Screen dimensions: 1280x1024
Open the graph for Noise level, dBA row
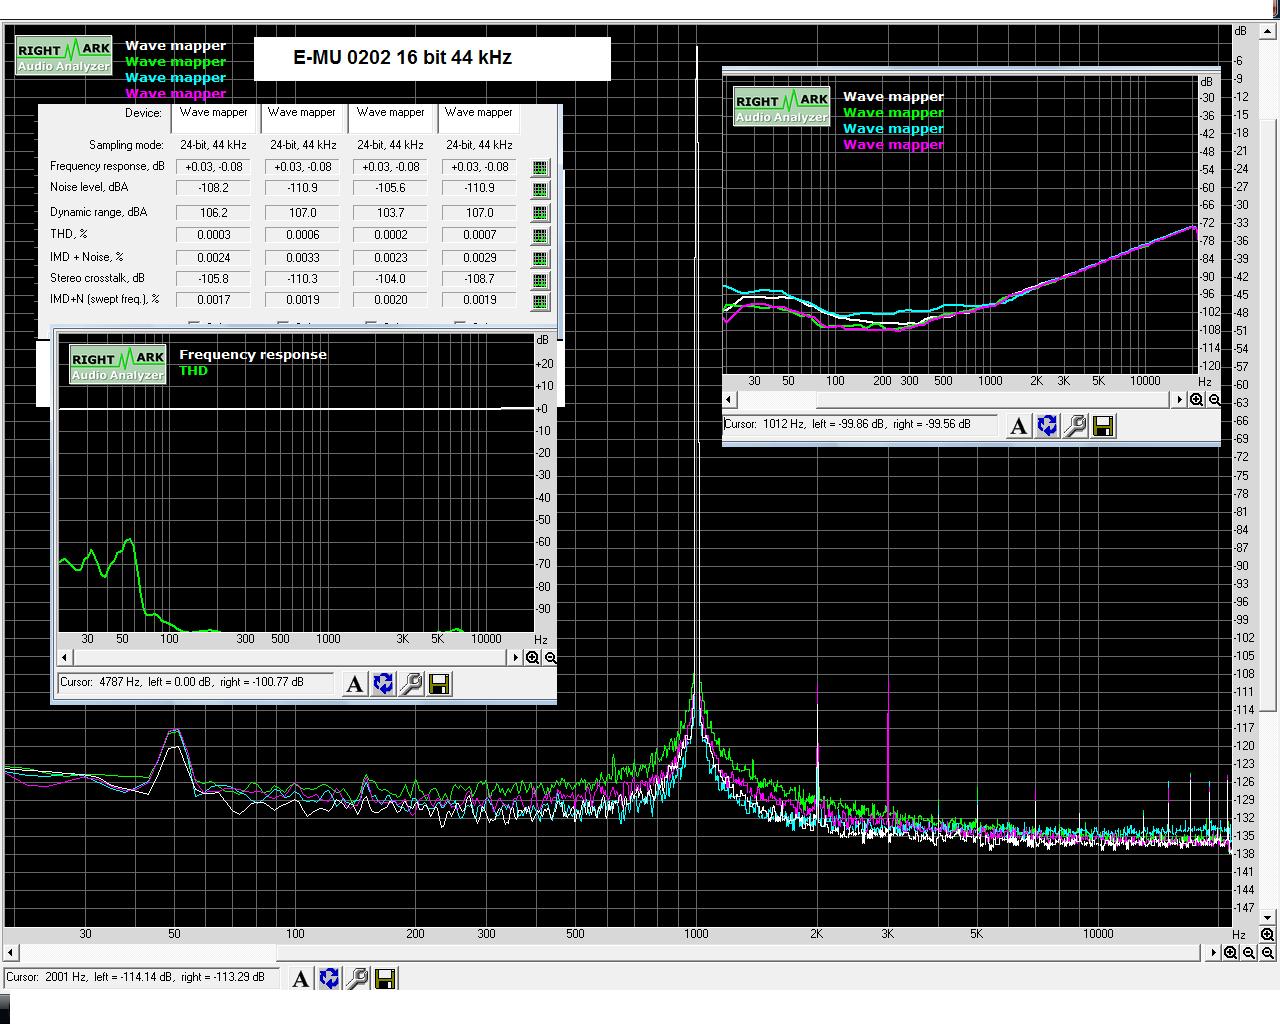coord(540,190)
